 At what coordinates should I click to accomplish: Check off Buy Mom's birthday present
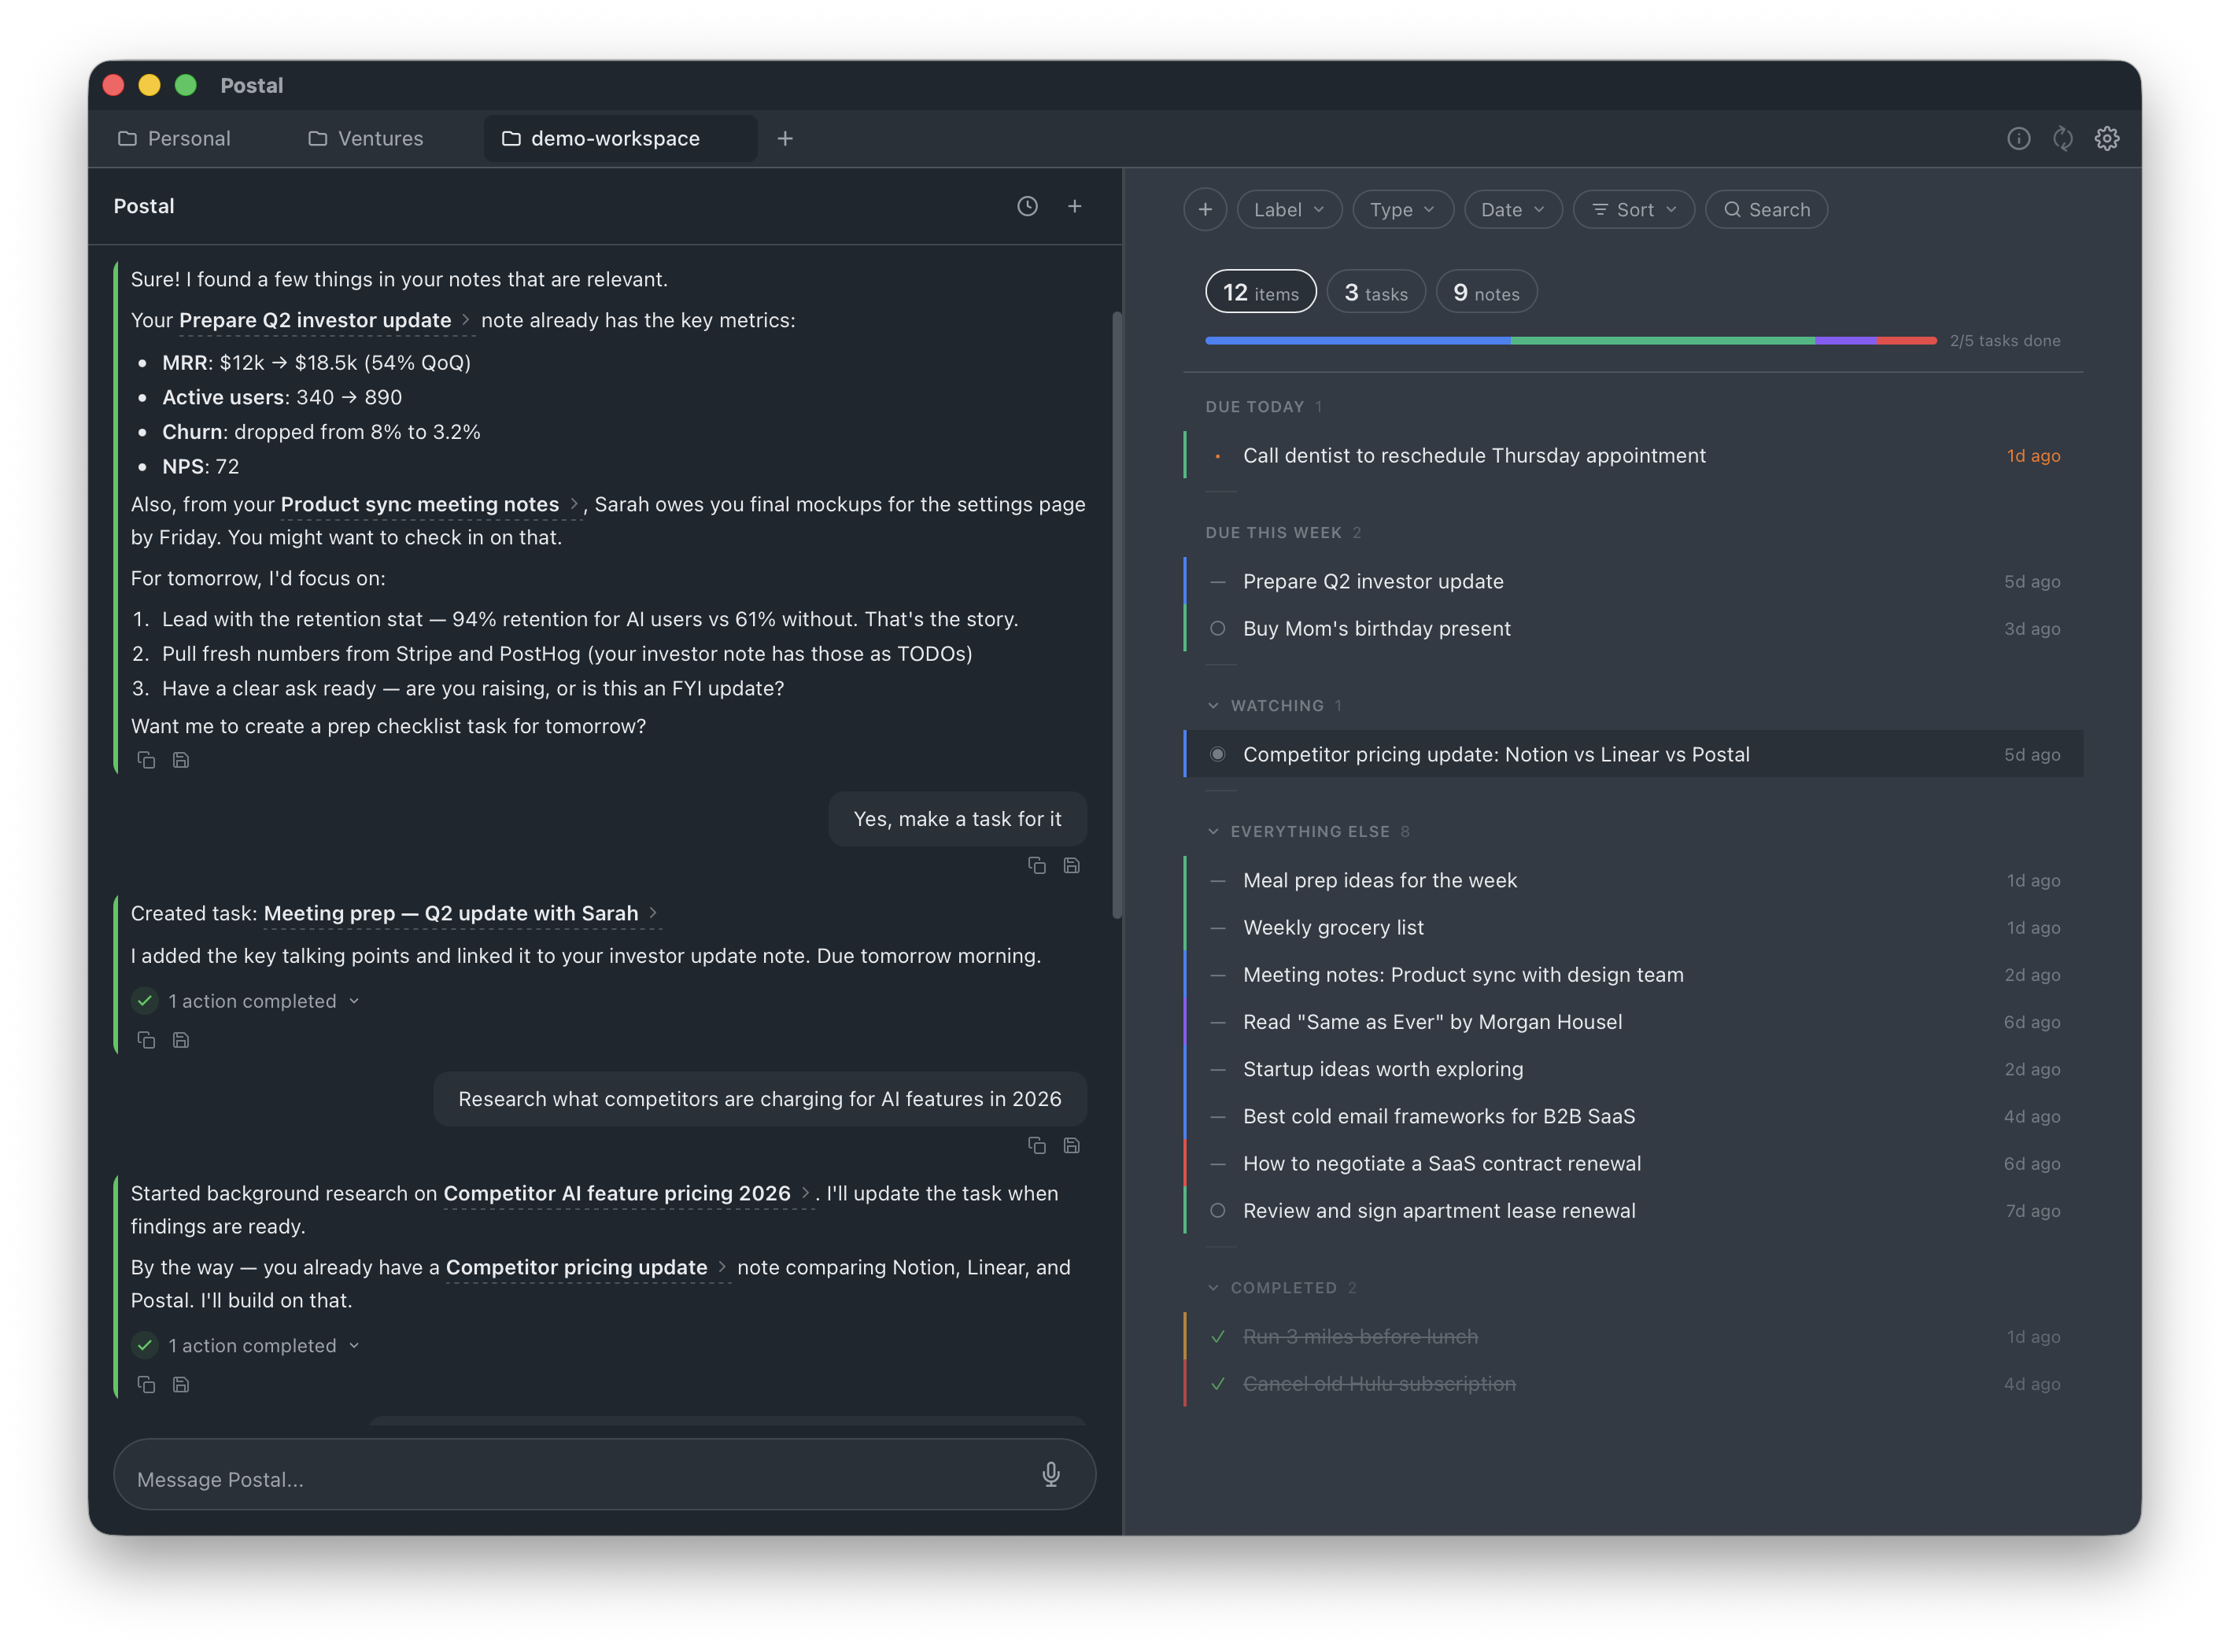[x=1218, y=628]
